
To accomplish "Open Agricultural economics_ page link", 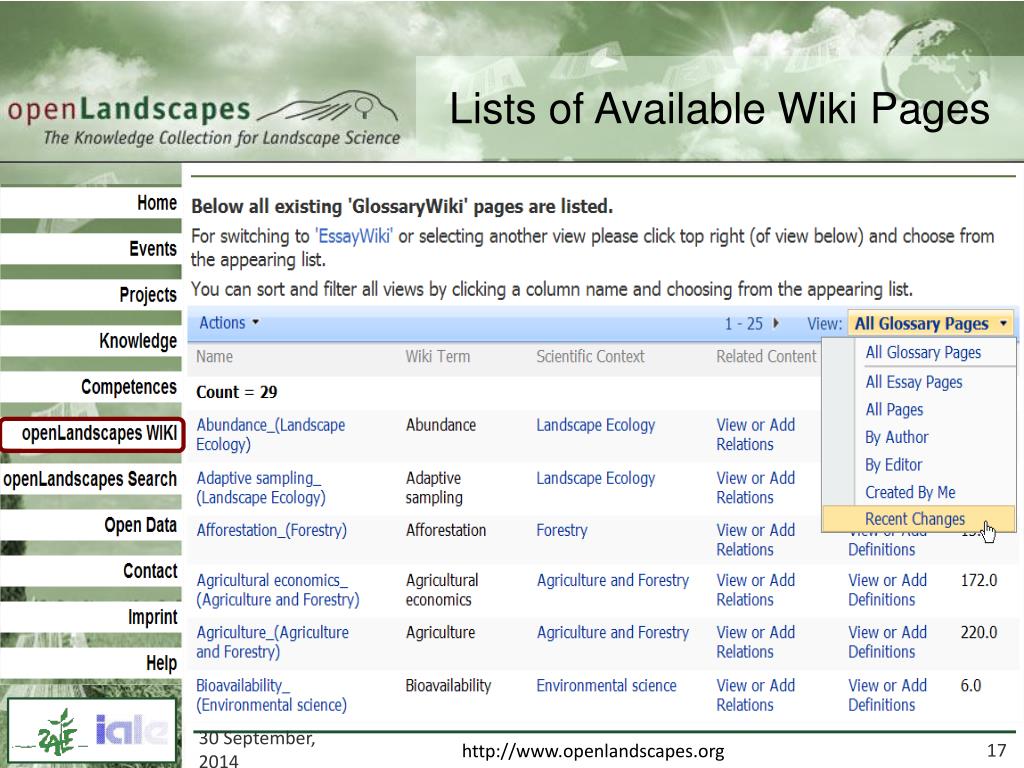I will (x=278, y=590).
